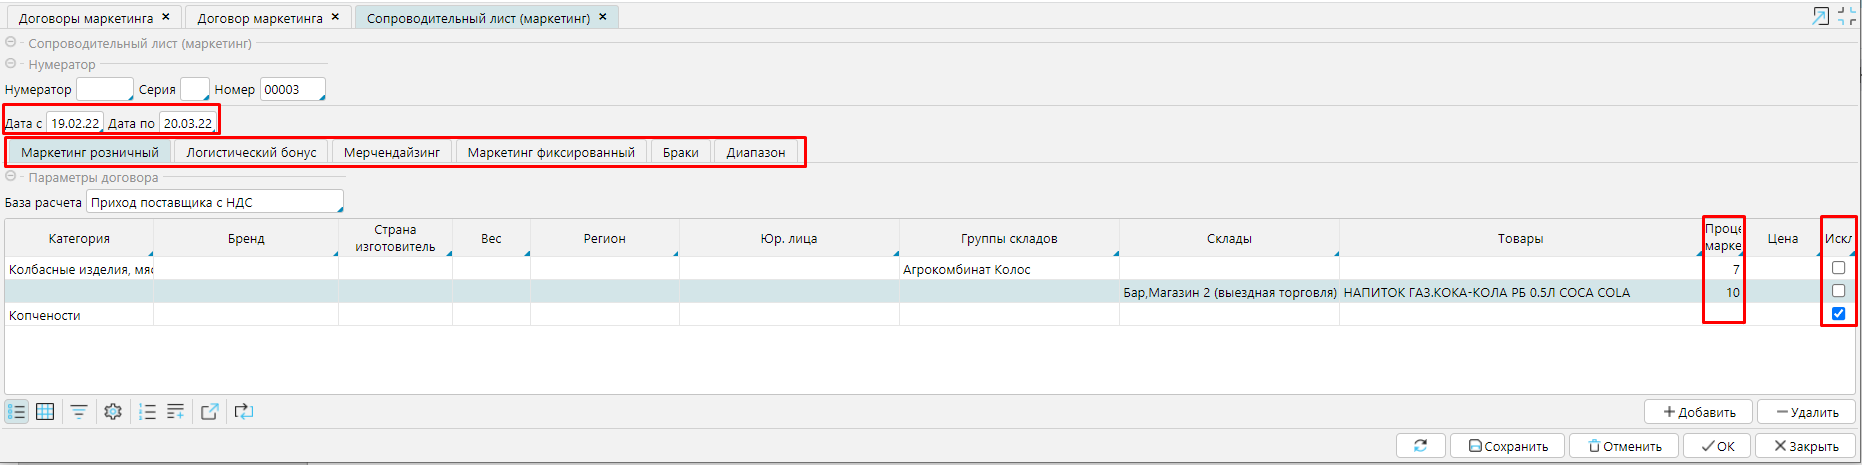Click the collapse fullscreen icon at top right
1862x465 pixels.
click(1847, 16)
